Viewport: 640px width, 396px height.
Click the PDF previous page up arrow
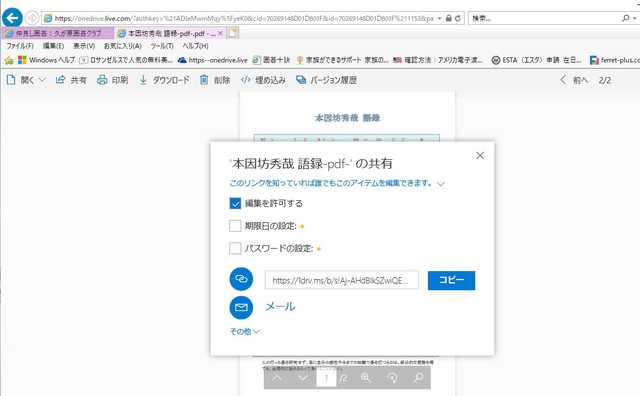pos(277,378)
